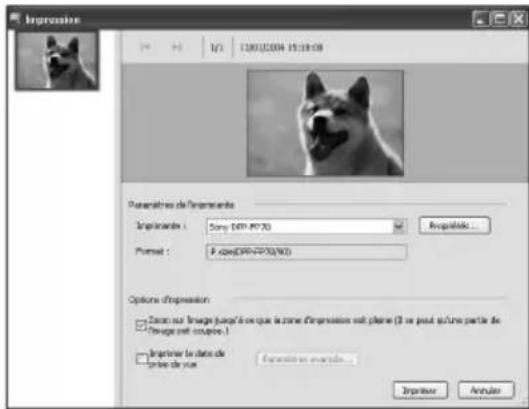529x409 pixels.
Task: Minimize the Impression window
Action: click(x=480, y=19)
